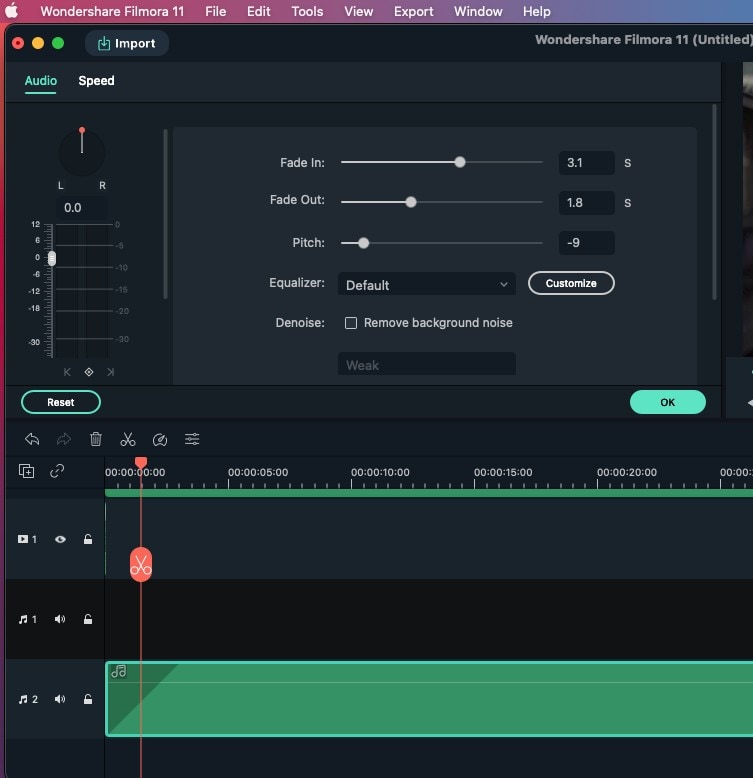
Task: Switch to the Speed tab
Action: point(96,81)
